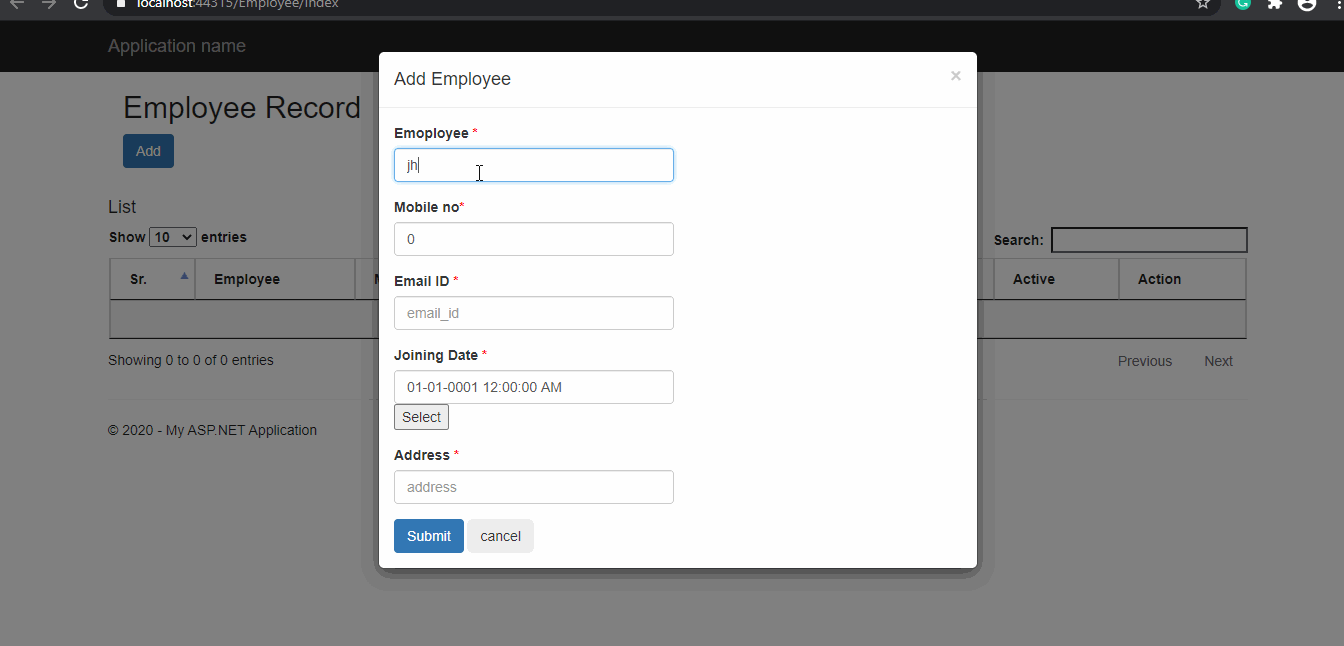Toggle the Sr. column sort order
Screen dimensions: 1344x646
[152, 278]
